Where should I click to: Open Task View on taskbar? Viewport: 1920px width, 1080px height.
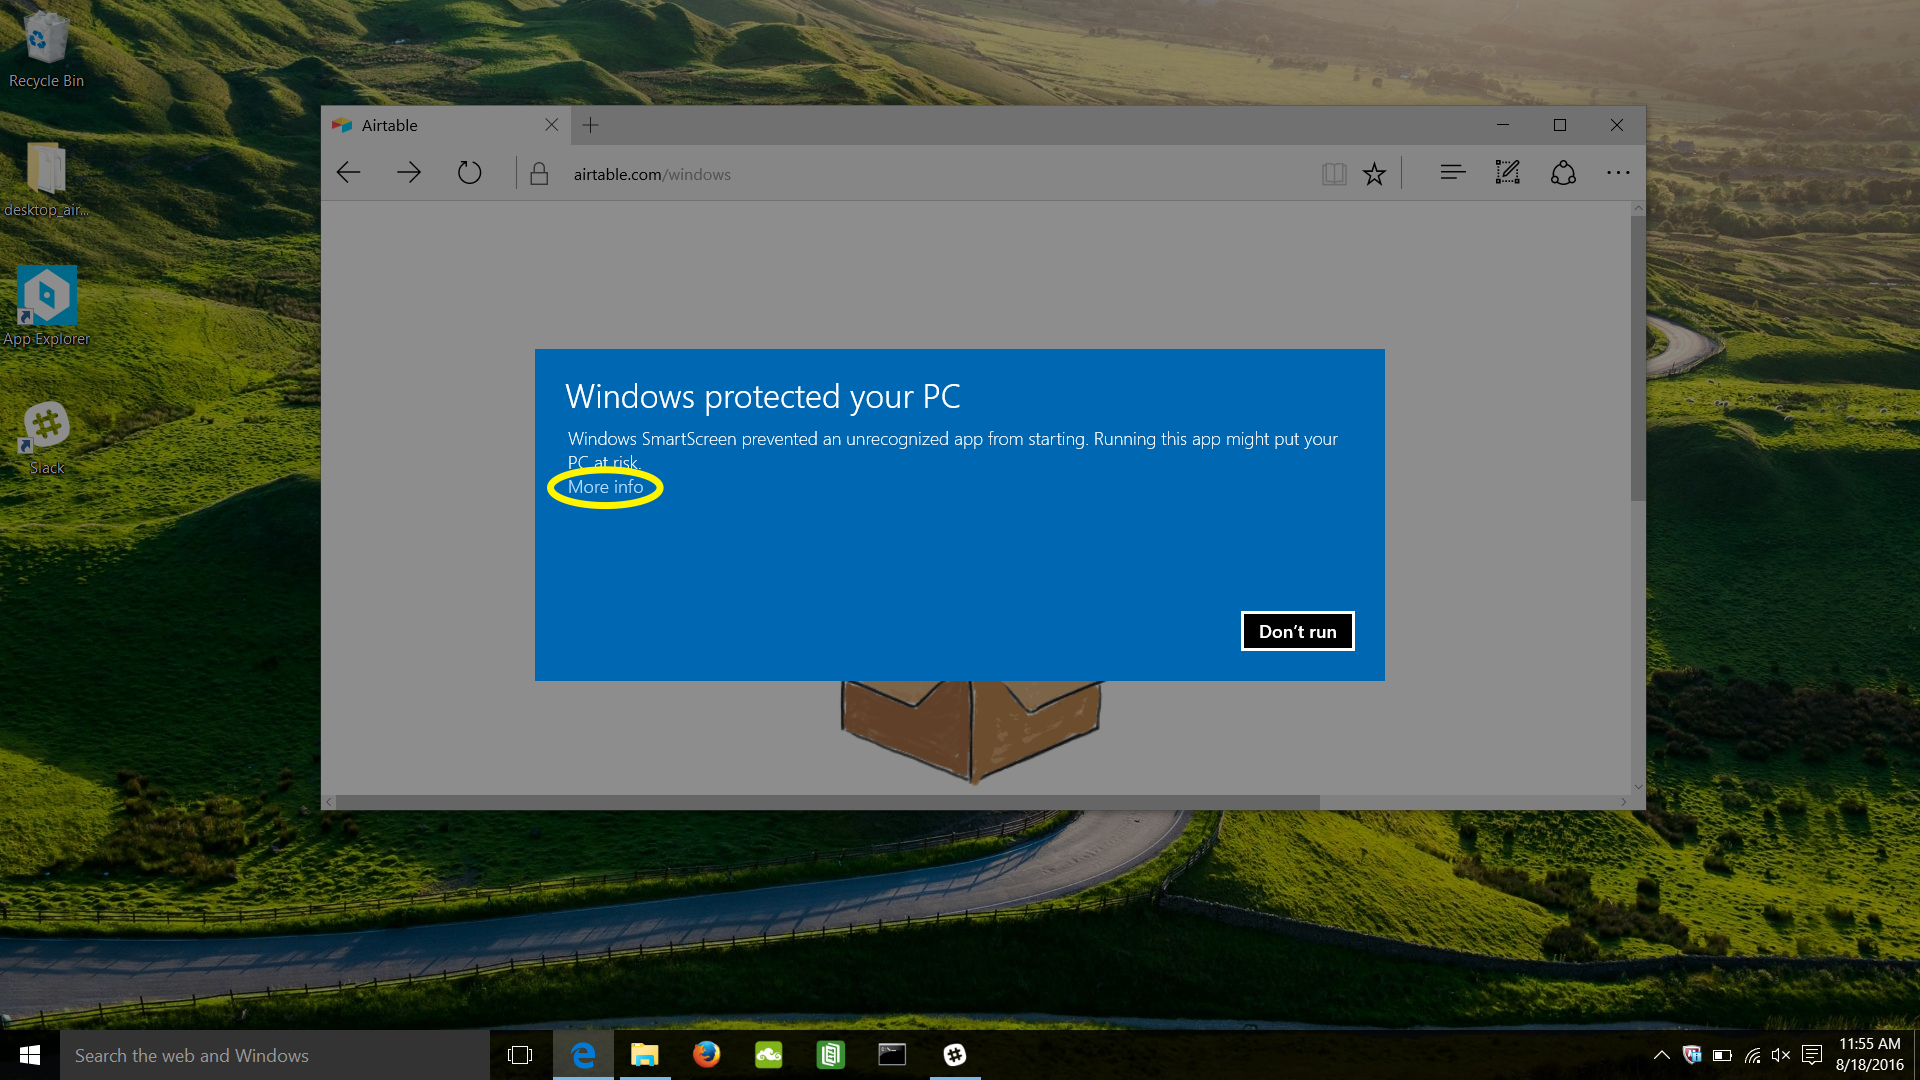tap(520, 1055)
